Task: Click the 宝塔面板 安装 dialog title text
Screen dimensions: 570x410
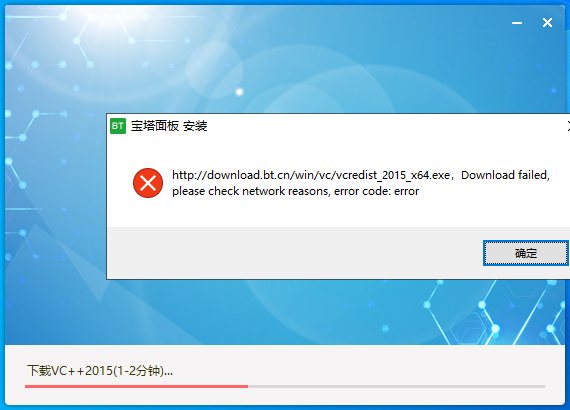Action: (169, 126)
